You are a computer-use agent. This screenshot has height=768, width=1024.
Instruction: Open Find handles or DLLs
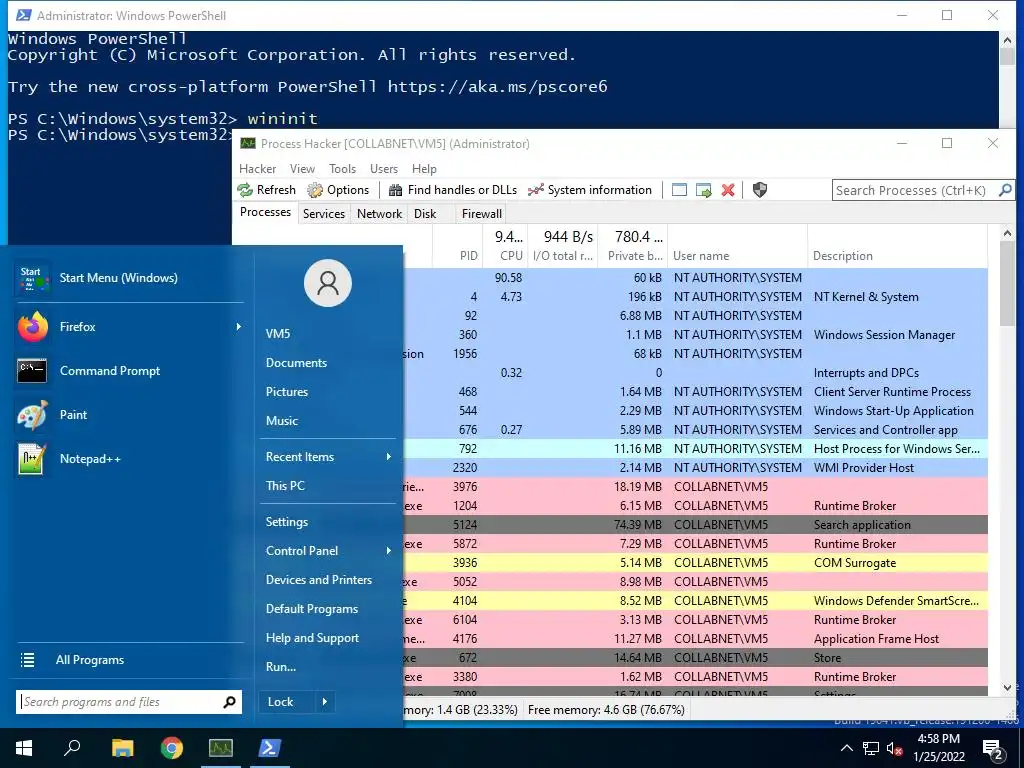coord(453,190)
